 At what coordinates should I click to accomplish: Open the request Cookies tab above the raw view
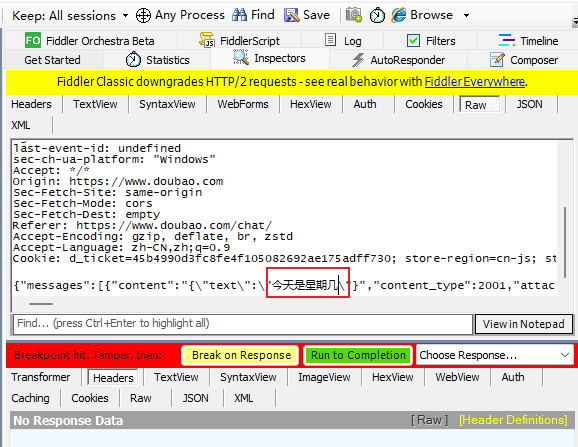tap(424, 104)
